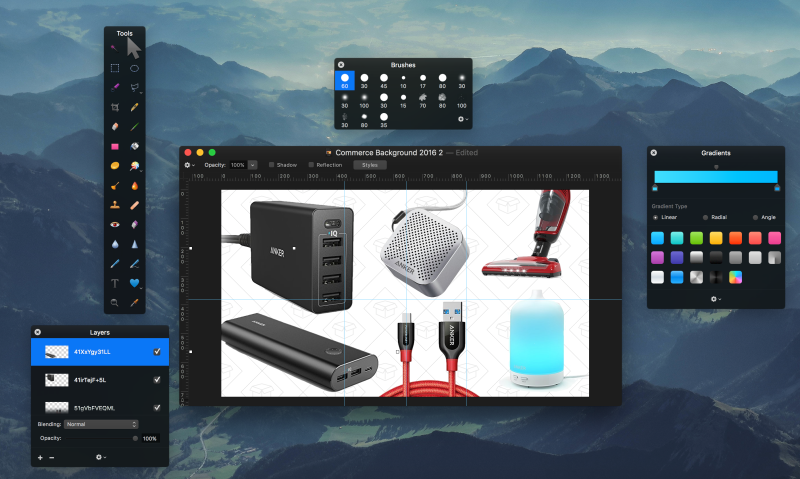This screenshot has height=479, width=800.
Task: Select the 70 leaf brush
Action: [423, 100]
